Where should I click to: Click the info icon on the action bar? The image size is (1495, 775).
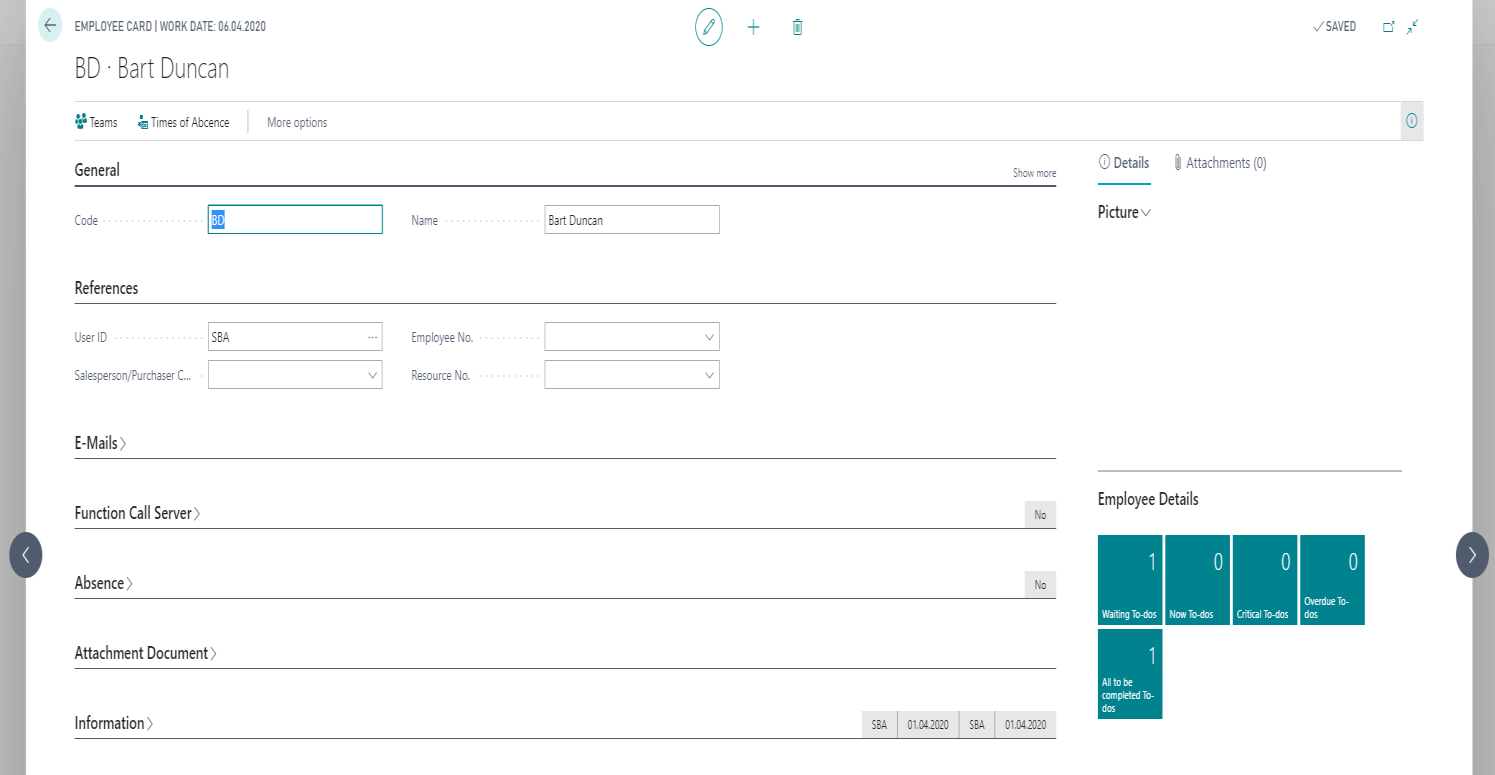coord(1412,120)
